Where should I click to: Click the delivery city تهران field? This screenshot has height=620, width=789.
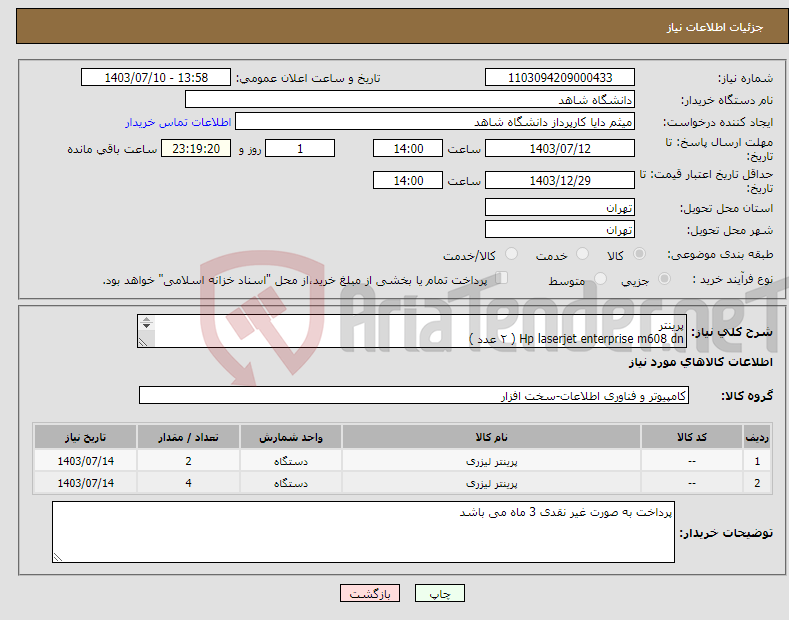(560, 229)
